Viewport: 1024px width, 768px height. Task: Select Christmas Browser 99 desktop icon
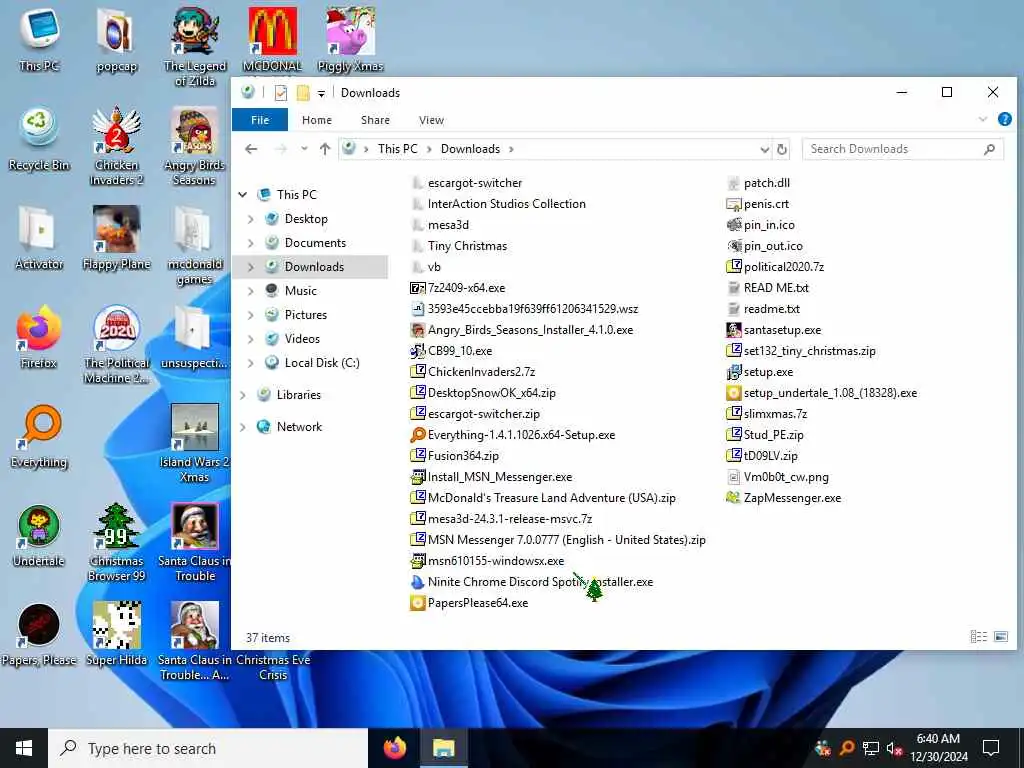coord(116,543)
